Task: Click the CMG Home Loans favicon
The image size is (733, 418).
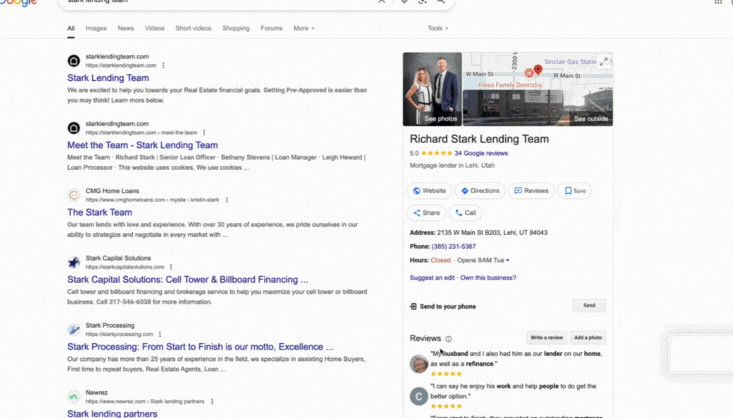Action: (x=73, y=195)
